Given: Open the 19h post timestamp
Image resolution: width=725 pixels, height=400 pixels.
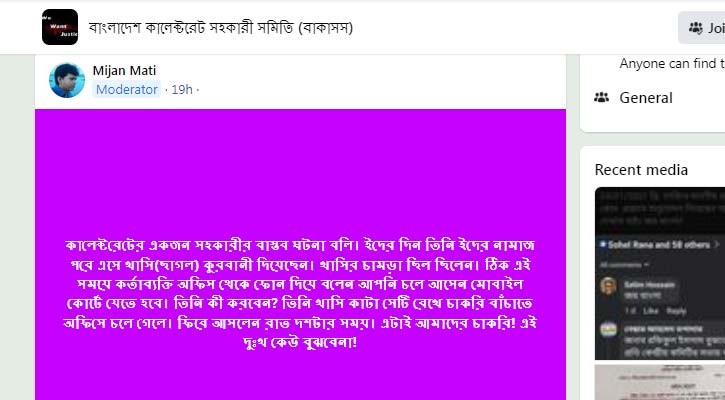Looking at the screenshot, I should point(182,89).
